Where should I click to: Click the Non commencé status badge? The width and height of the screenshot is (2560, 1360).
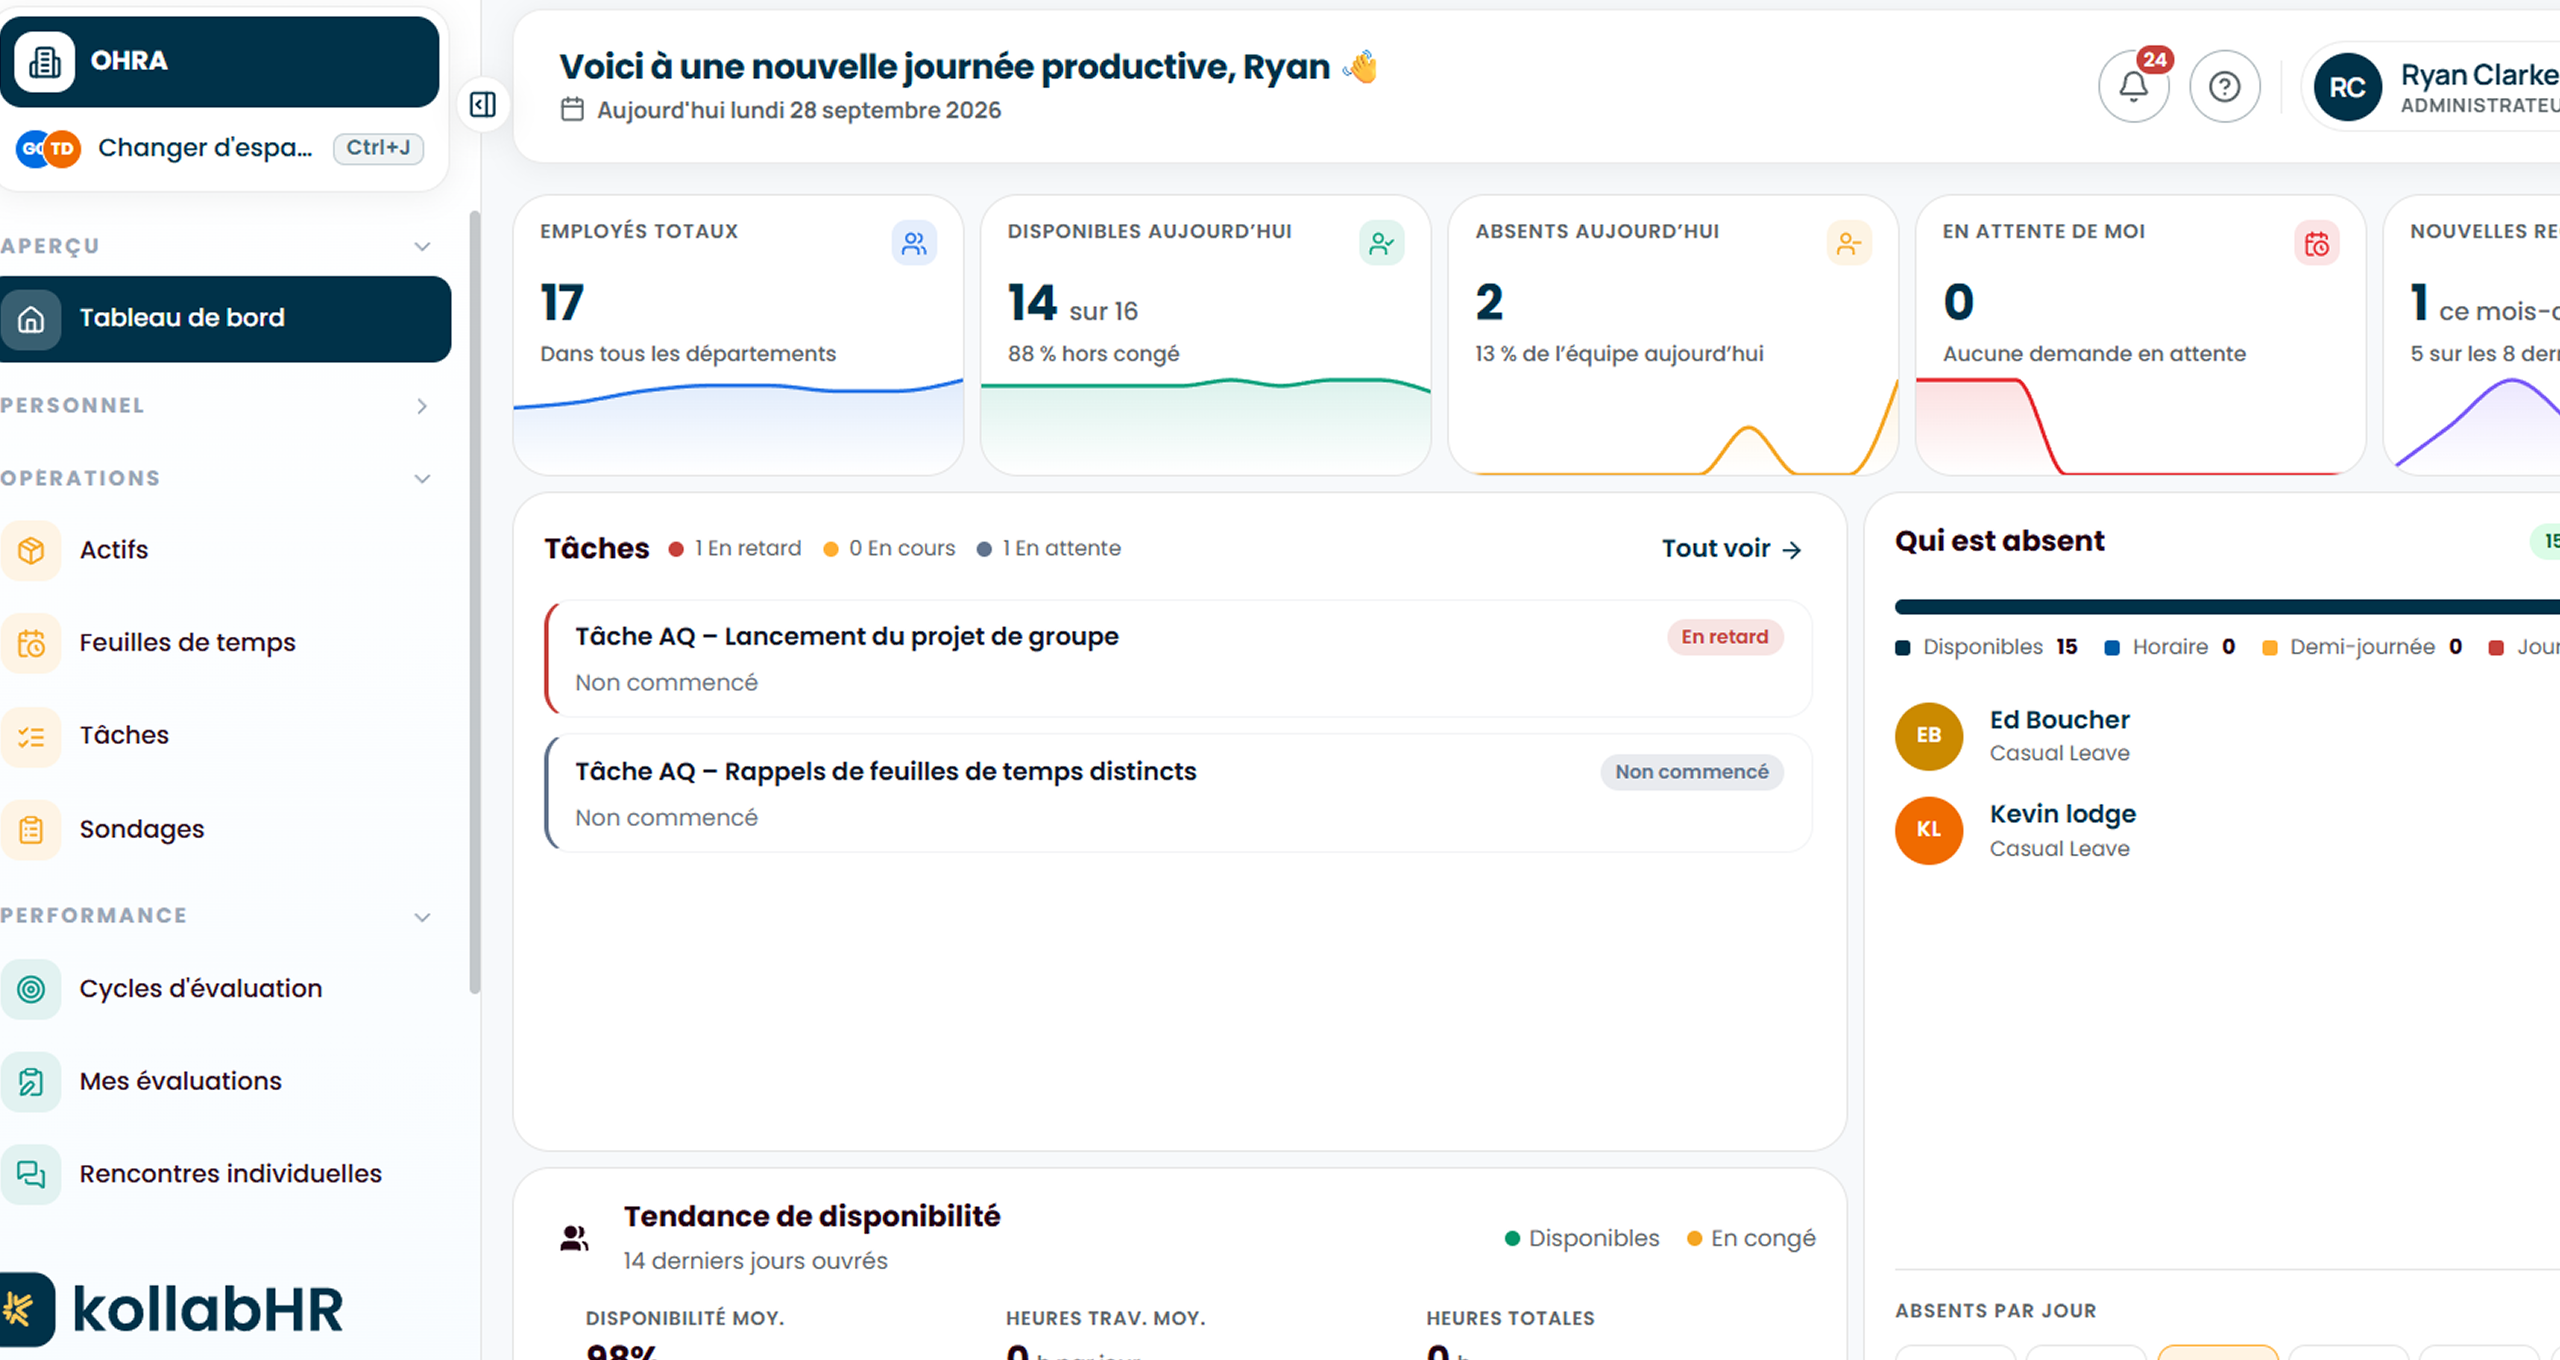coord(1692,772)
